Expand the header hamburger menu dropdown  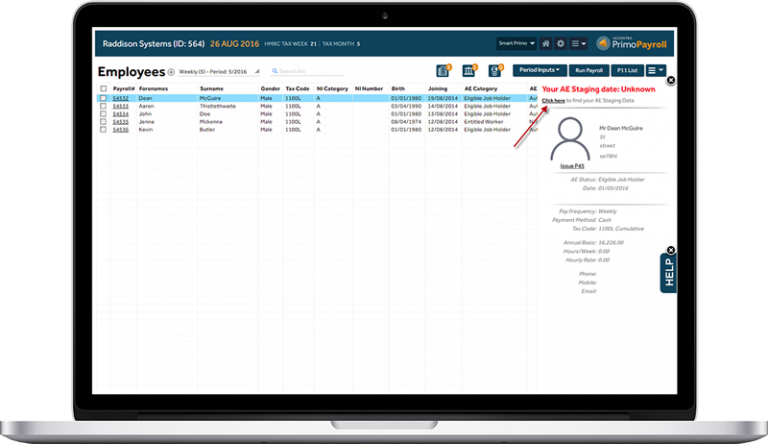coord(578,44)
